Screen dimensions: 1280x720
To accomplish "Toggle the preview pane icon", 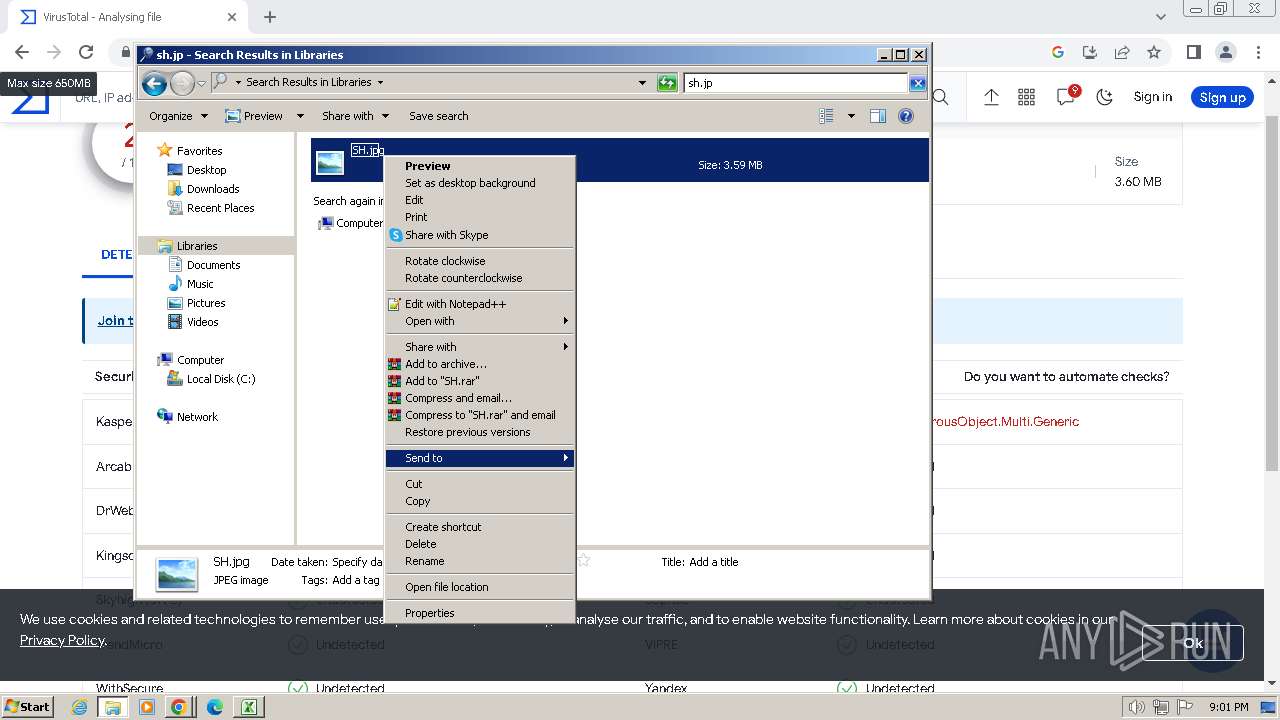I will point(878,116).
